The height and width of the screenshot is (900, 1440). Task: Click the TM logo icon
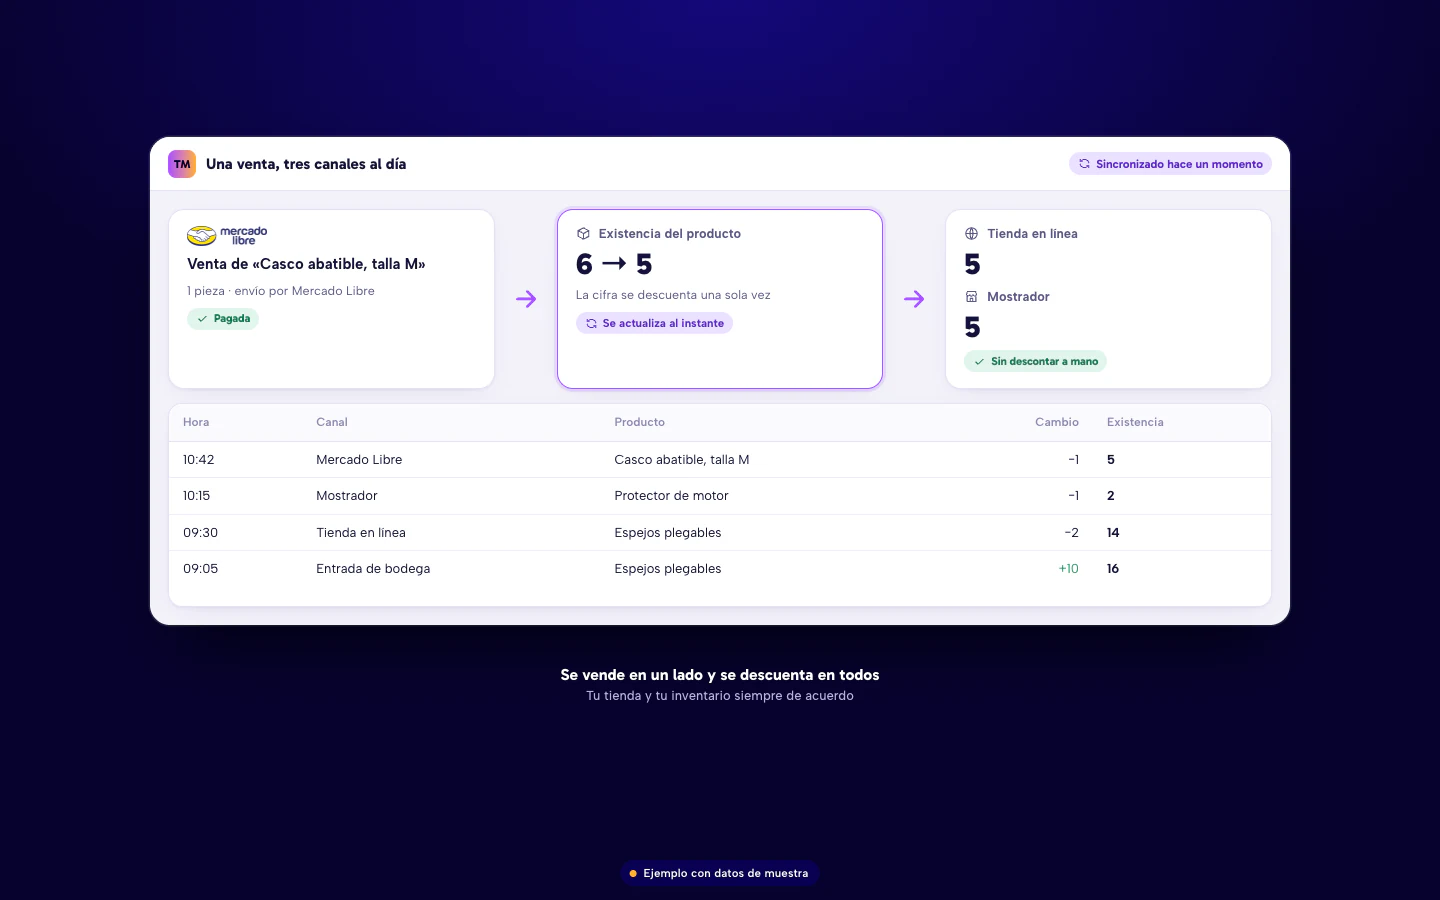point(182,164)
